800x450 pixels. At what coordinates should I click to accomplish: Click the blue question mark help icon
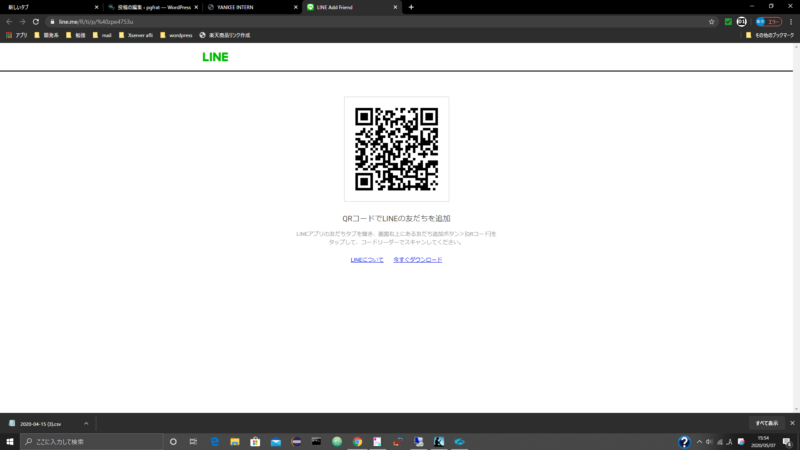coord(684,442)
